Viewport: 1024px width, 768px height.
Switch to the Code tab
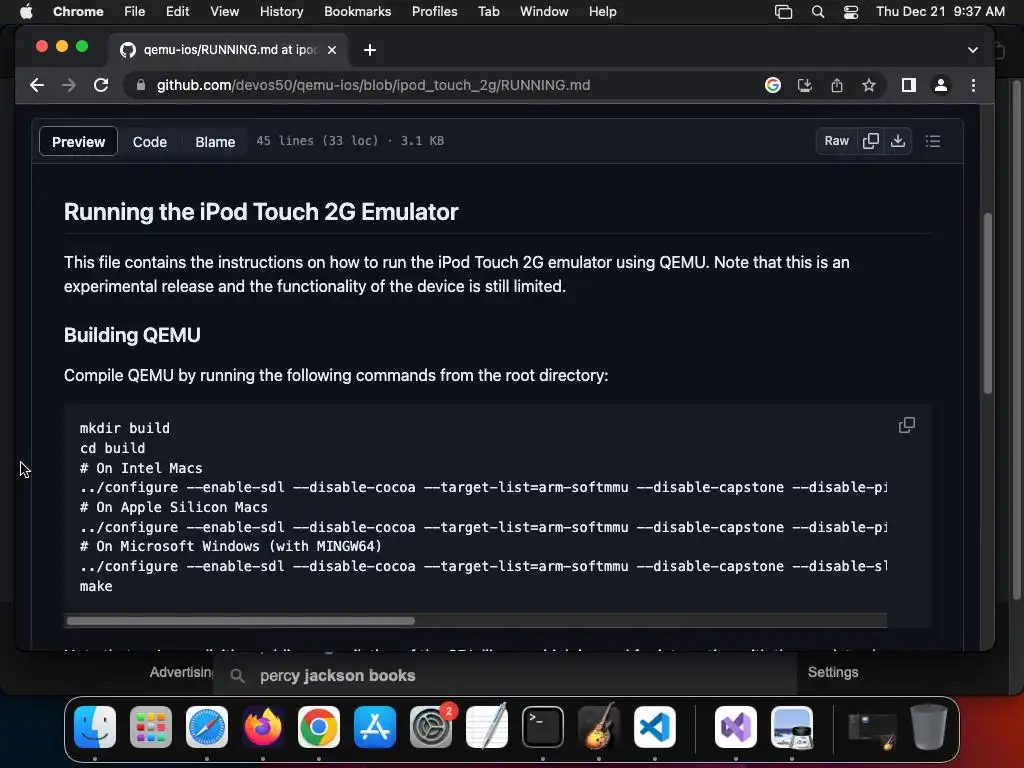click(150, 142)
